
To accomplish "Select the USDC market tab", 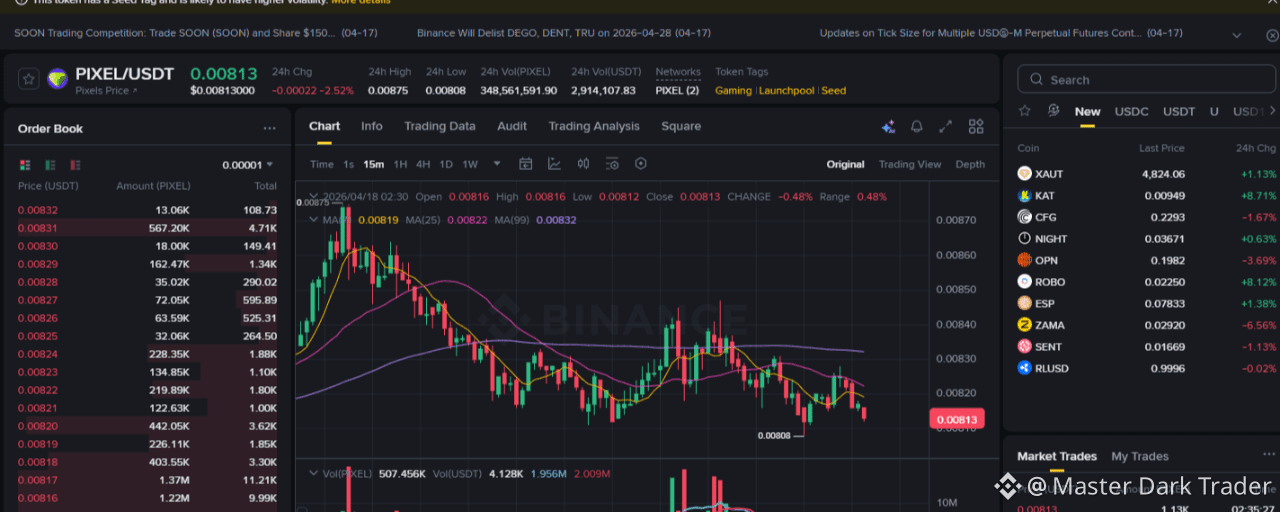I will click(x=1132, y=111).
